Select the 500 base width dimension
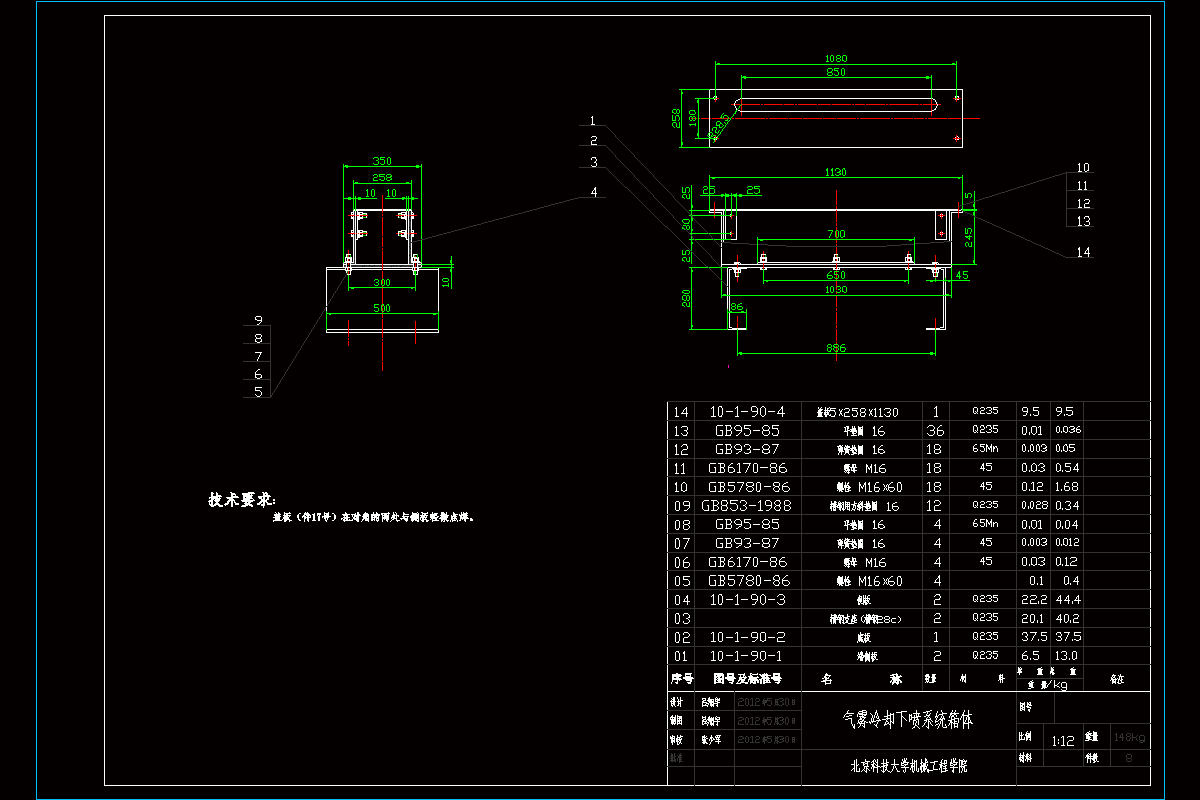1200x800 pixels. [381, 308]
